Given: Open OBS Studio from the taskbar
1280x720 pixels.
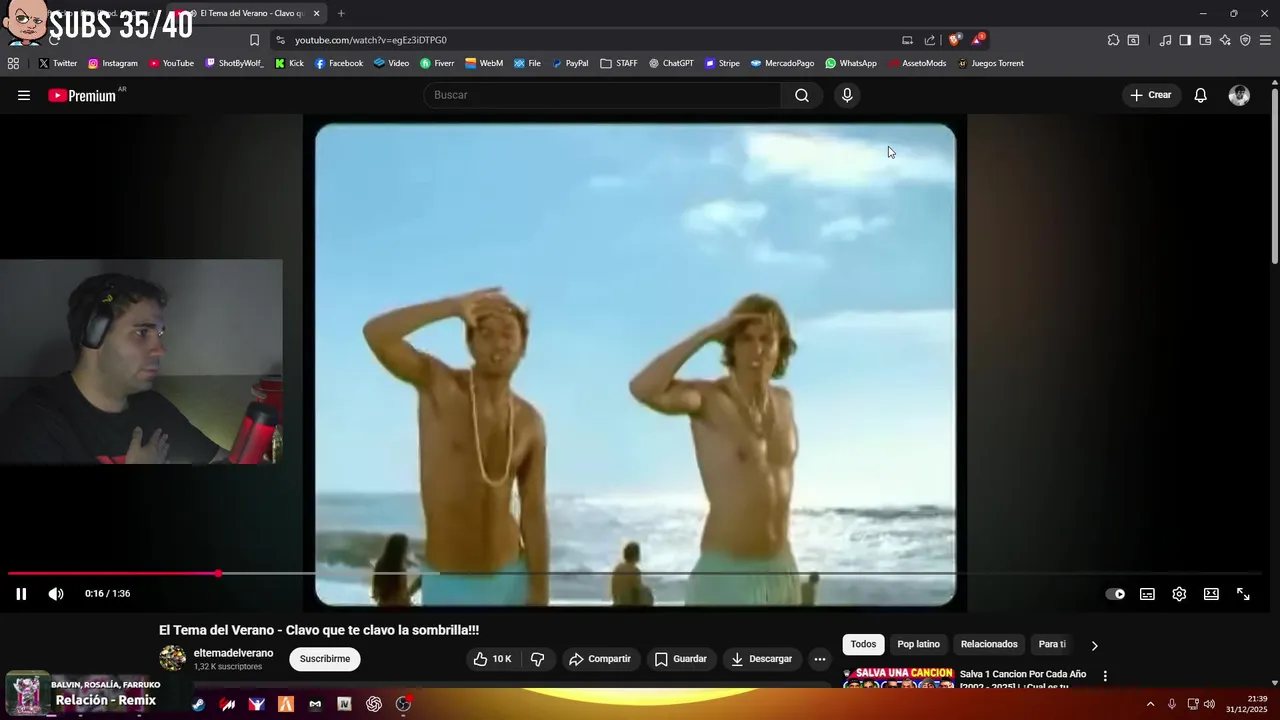Looking at the screenshot, I should click(x=403, y=704).
